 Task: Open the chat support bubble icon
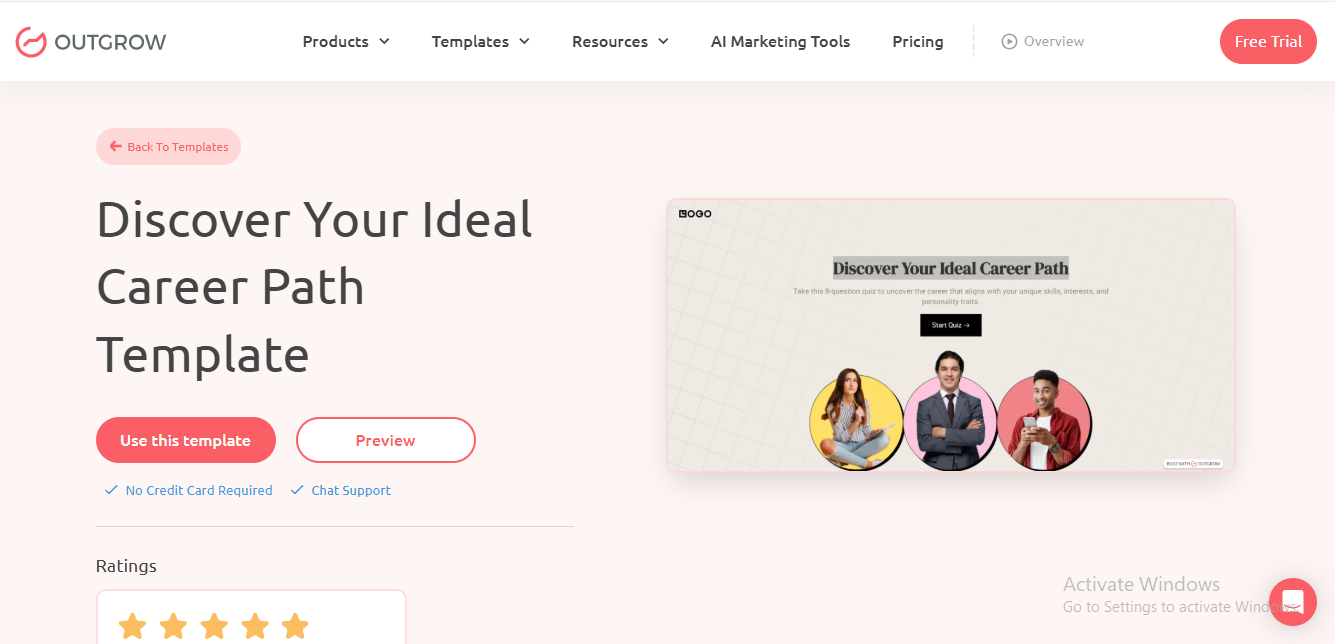tap(1292, 602)
